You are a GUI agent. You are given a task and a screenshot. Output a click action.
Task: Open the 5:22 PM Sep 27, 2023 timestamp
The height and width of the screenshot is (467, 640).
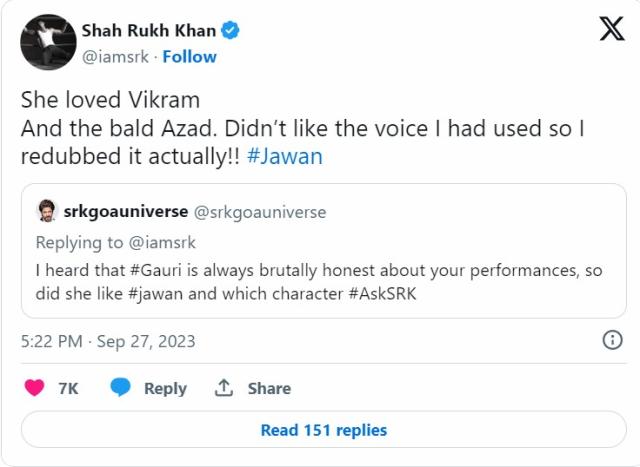(x=108, y=341)
